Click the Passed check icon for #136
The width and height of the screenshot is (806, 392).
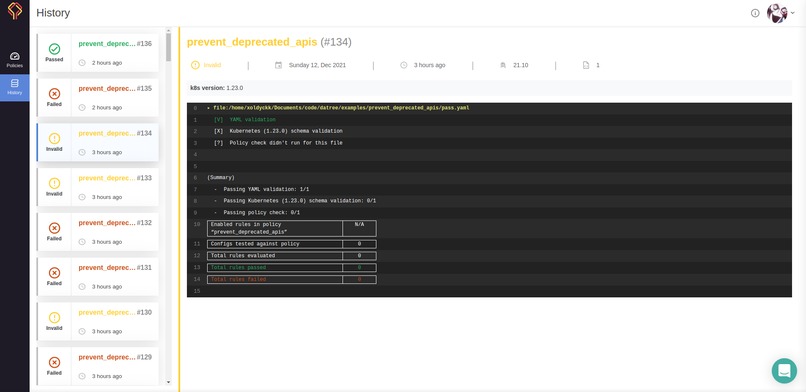[54, 49]
